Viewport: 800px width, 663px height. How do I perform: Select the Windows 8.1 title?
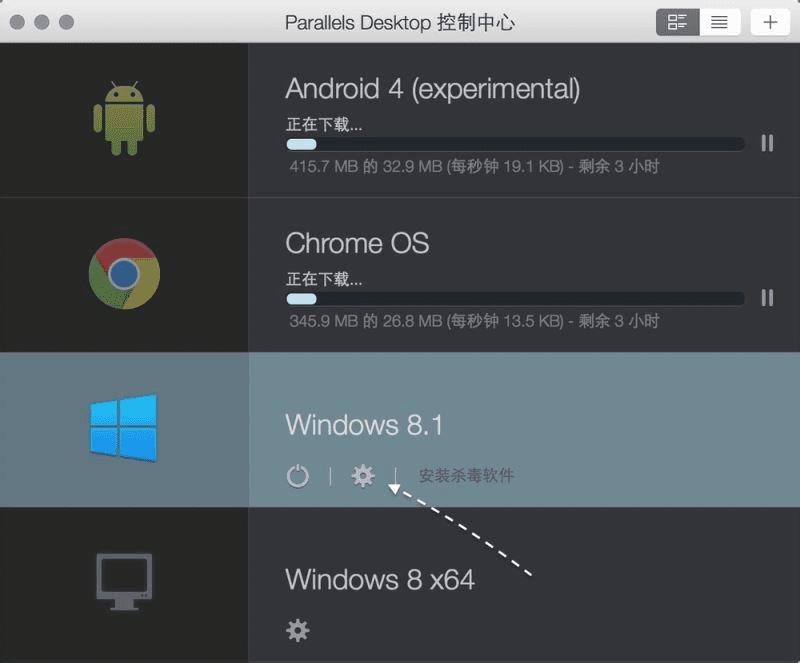click(364, 425)
